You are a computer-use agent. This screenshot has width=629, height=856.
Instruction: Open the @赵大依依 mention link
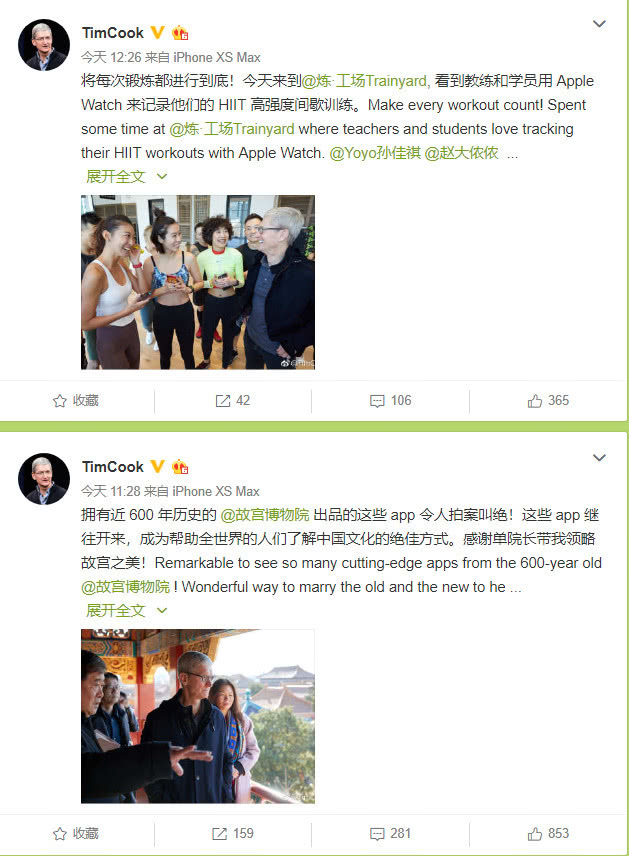[x=461, y=153]
